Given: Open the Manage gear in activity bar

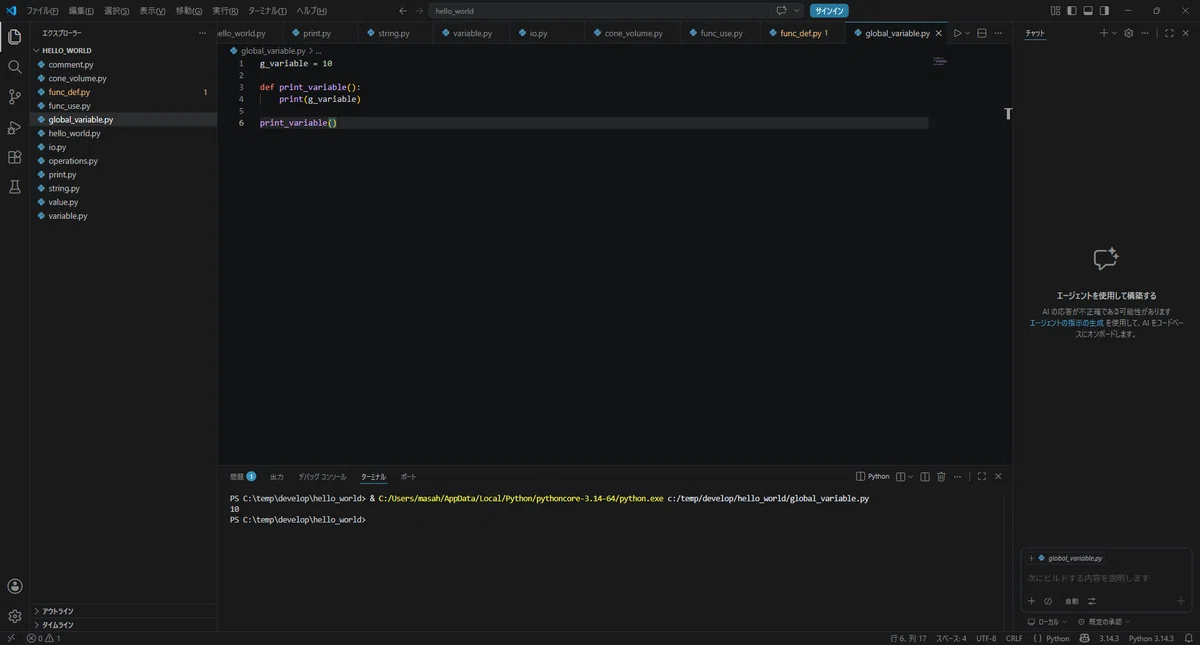Looking at the screenshot, I should click(x=14, y=616).
